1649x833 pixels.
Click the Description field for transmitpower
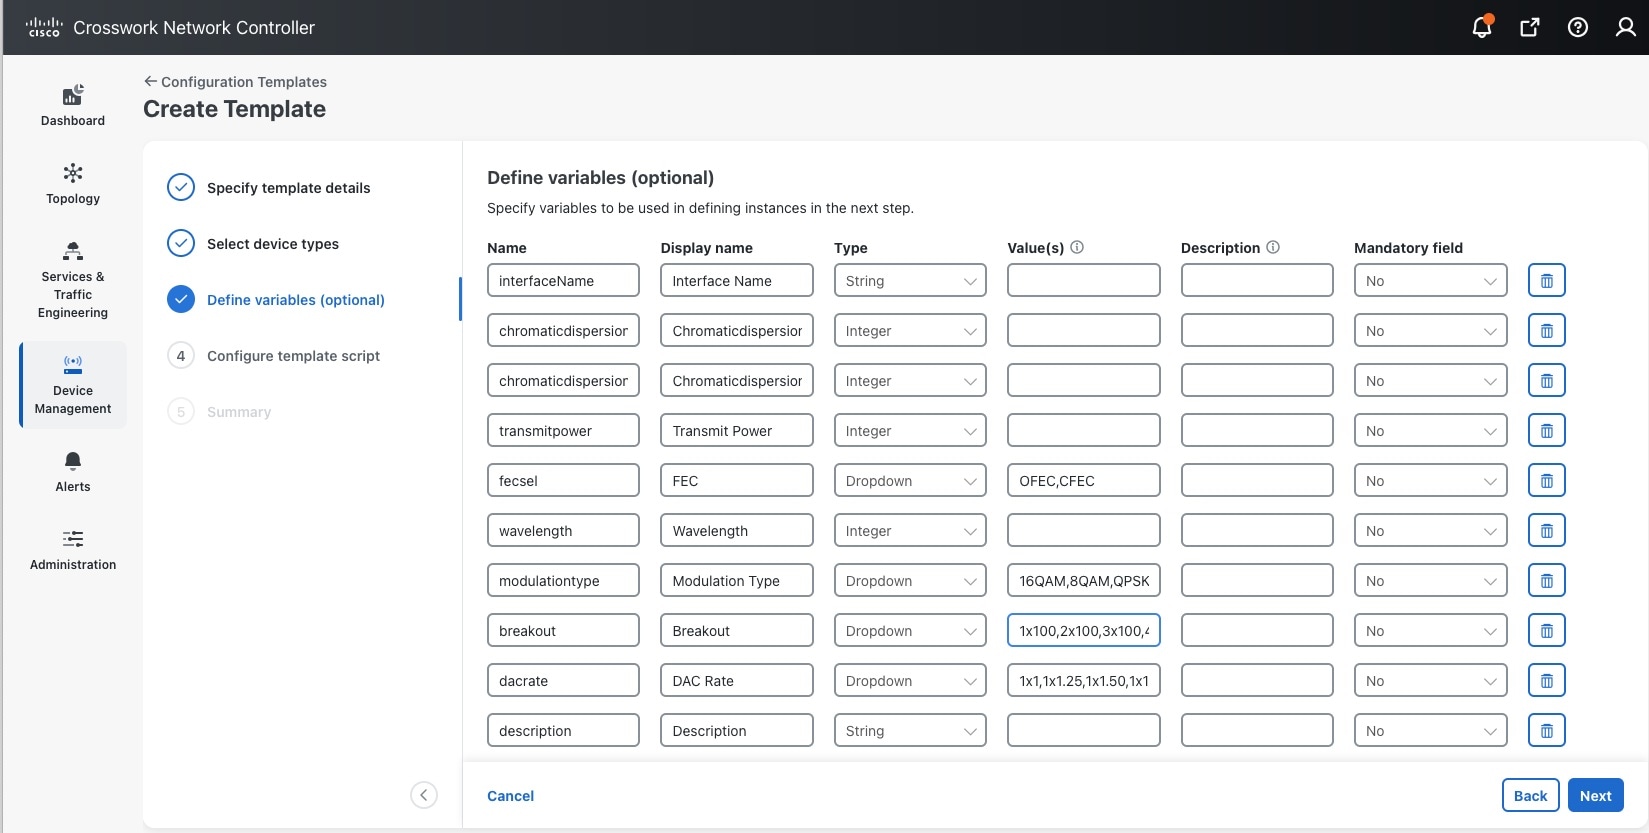[x=1257, y=430]
